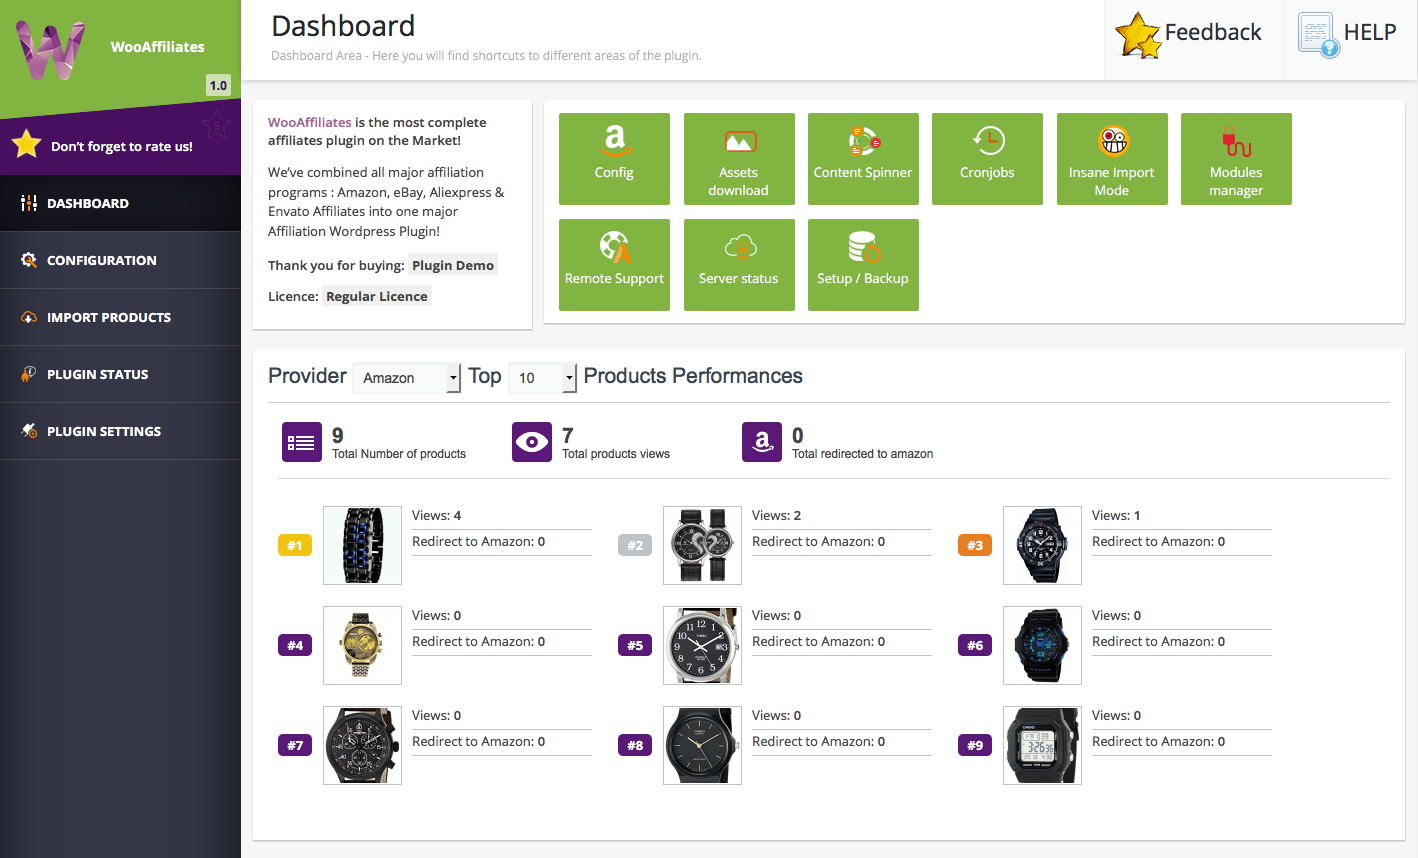Screen dimensions: 1418x858
Task: Open Import Products in the sidebar
Action: 108,317
